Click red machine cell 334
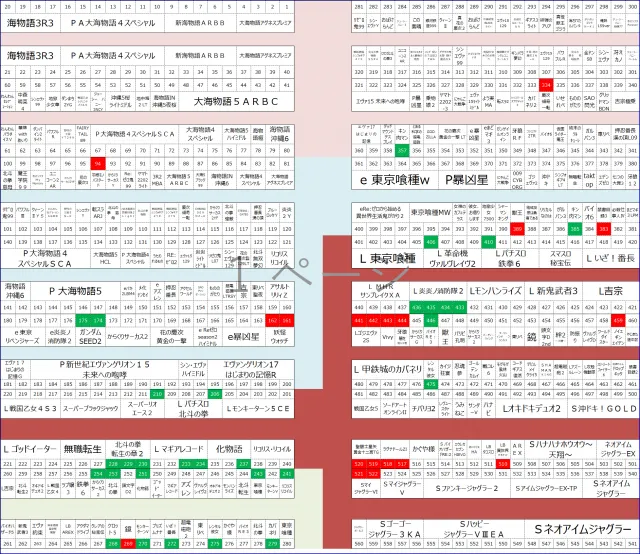 pyautogui.click(x=546, y=85)
